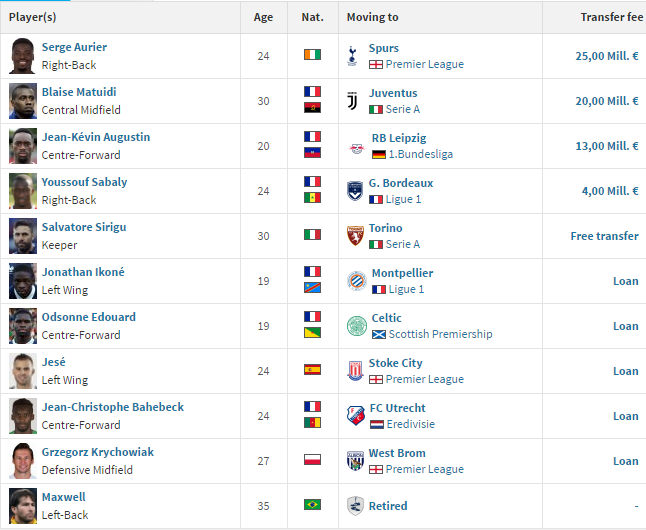
Task: Click the Montpellier club crest icon
Action: click(357, 281)
